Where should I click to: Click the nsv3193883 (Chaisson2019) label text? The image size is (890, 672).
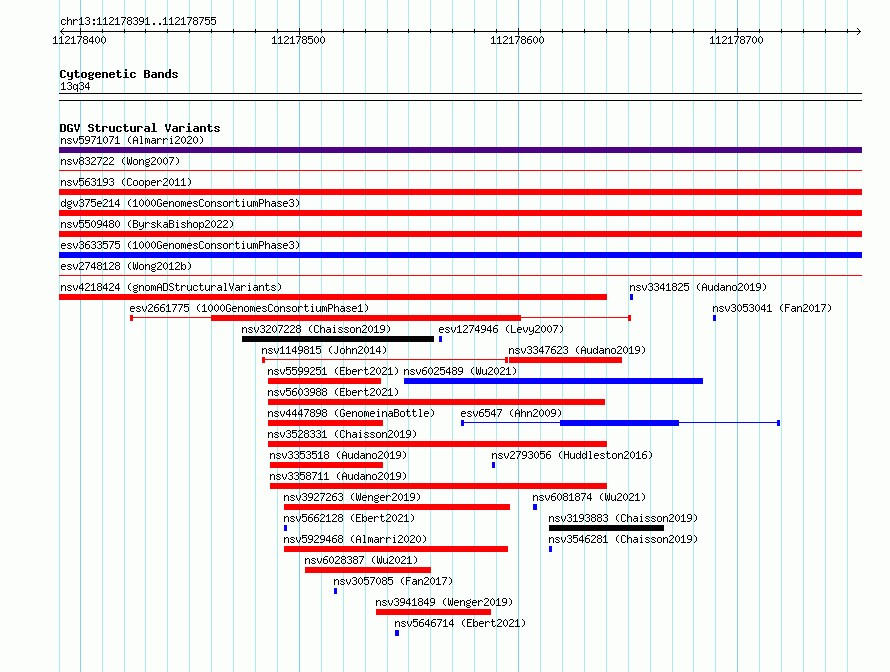(x=623, y=518)
